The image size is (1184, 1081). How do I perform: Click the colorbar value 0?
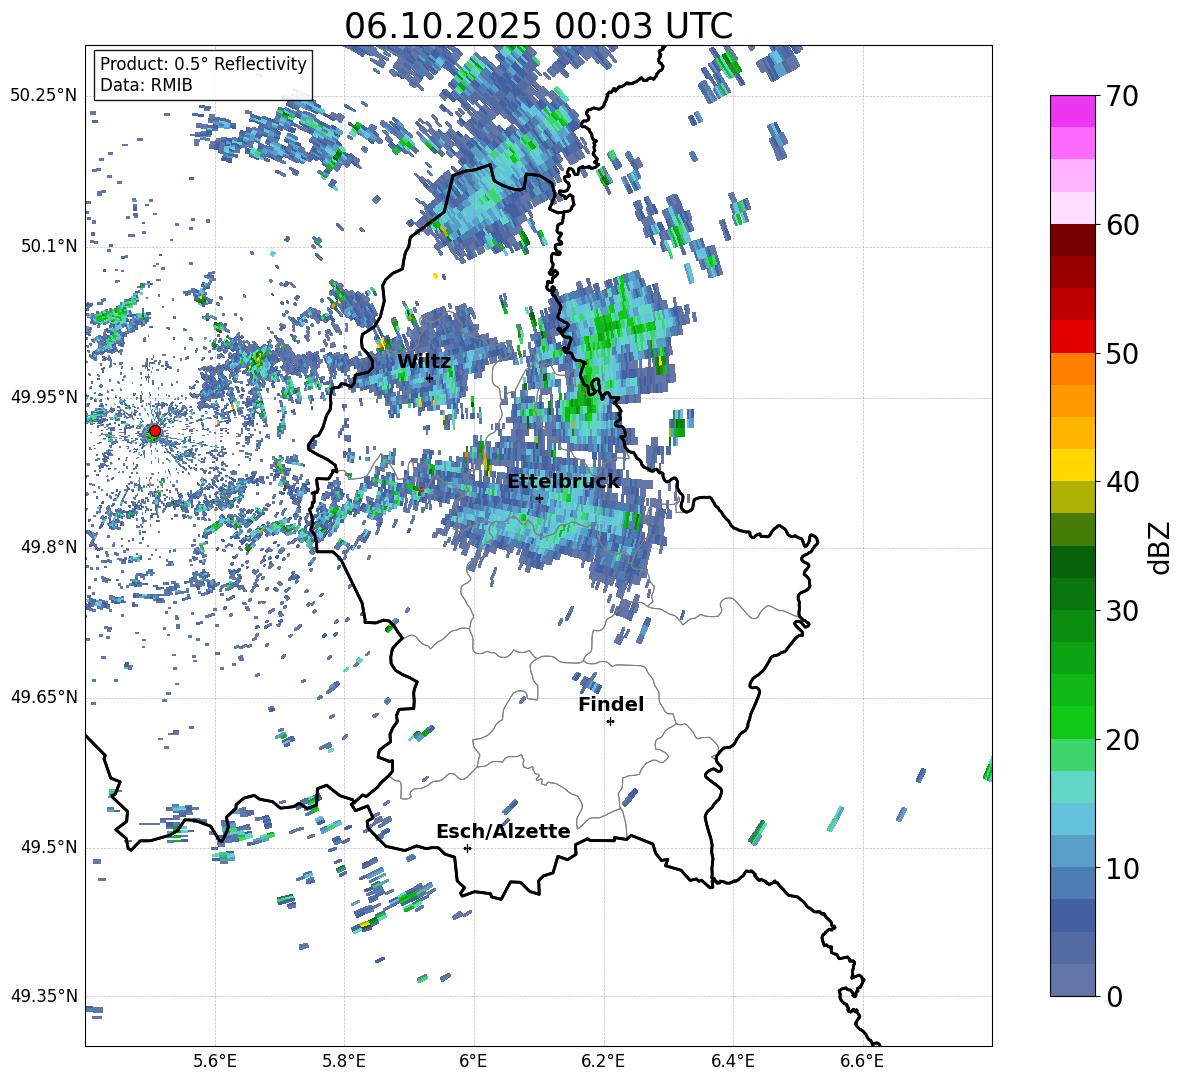[1115, 996]
